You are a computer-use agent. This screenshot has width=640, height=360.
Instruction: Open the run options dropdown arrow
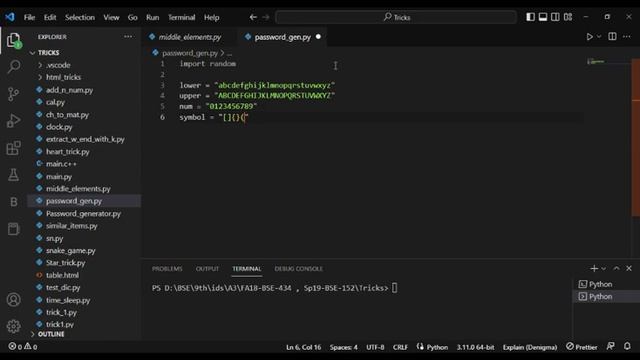point(599,37)
